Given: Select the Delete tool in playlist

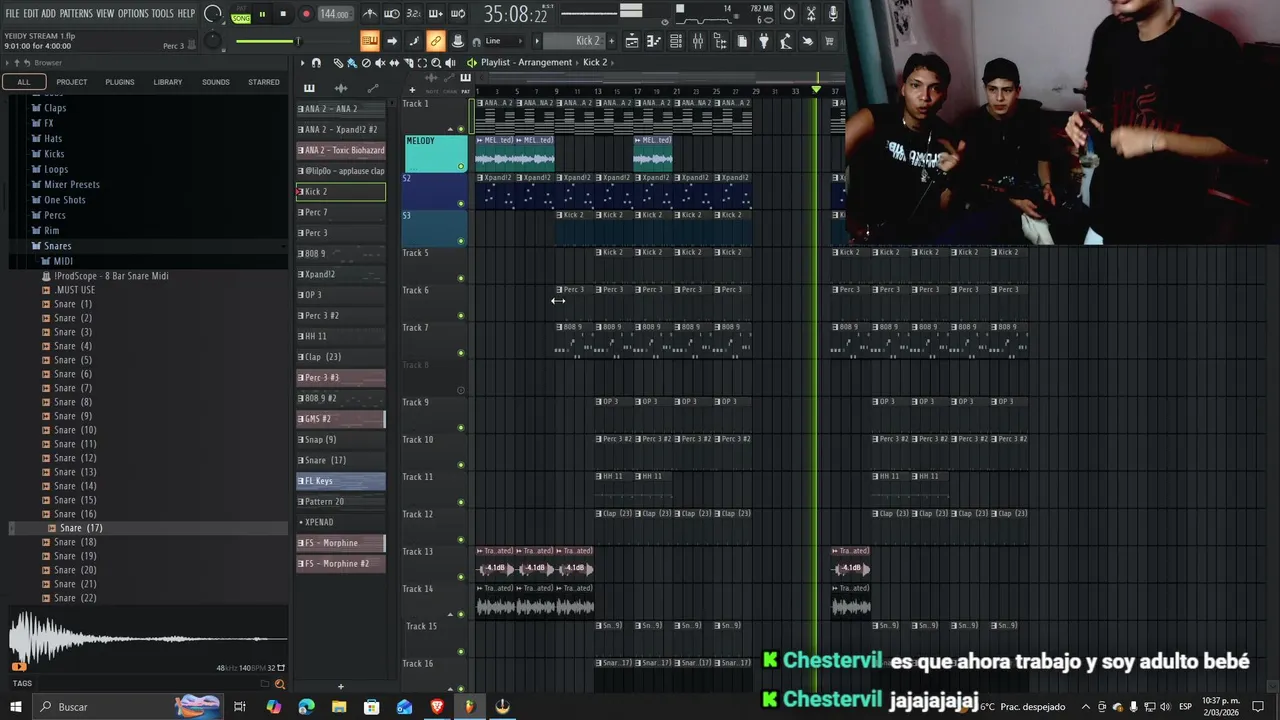Looking at the screenshot, I should [x=366, y=62].
